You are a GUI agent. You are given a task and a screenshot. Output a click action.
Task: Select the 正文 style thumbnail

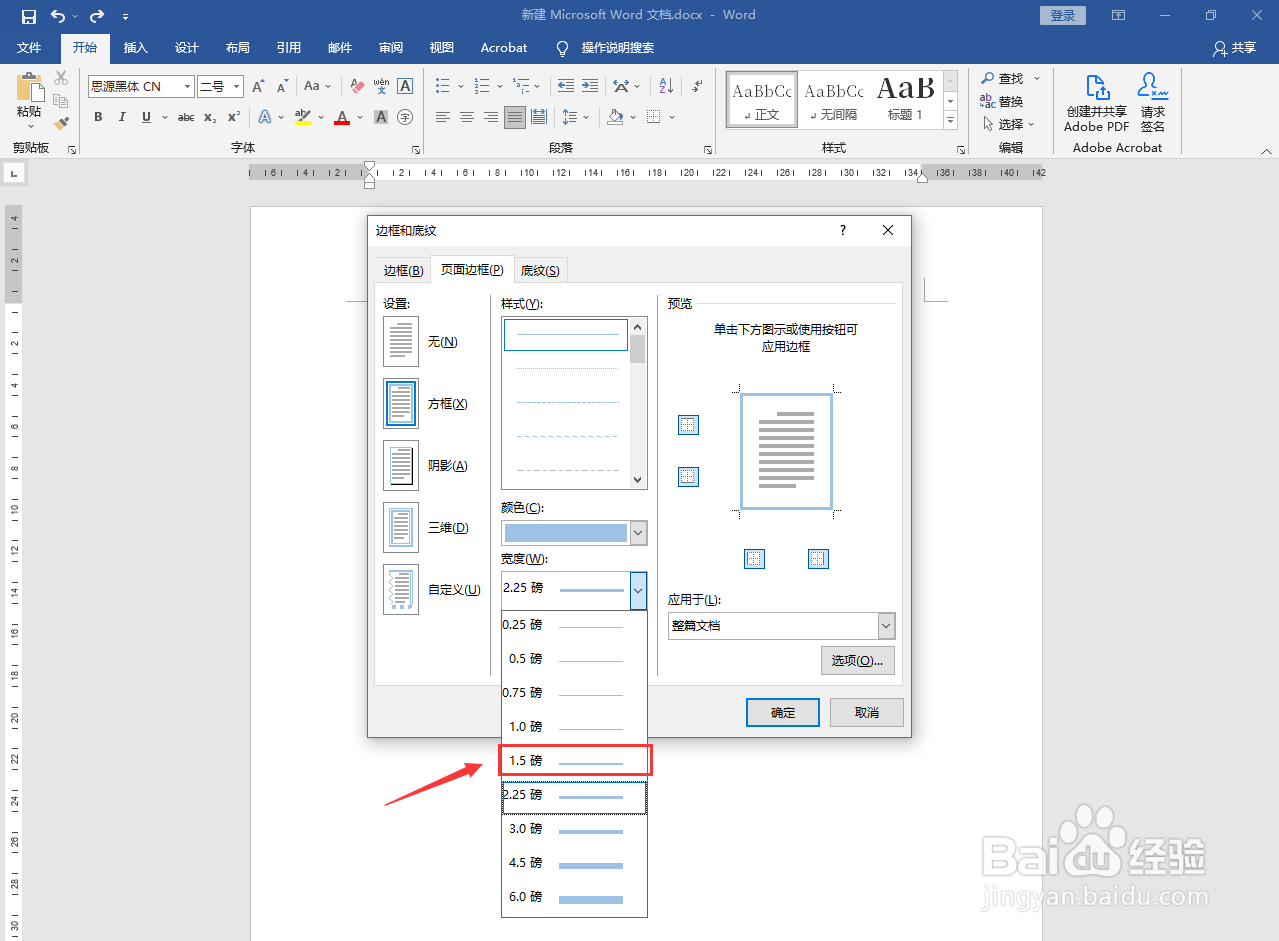coord(762,99)
